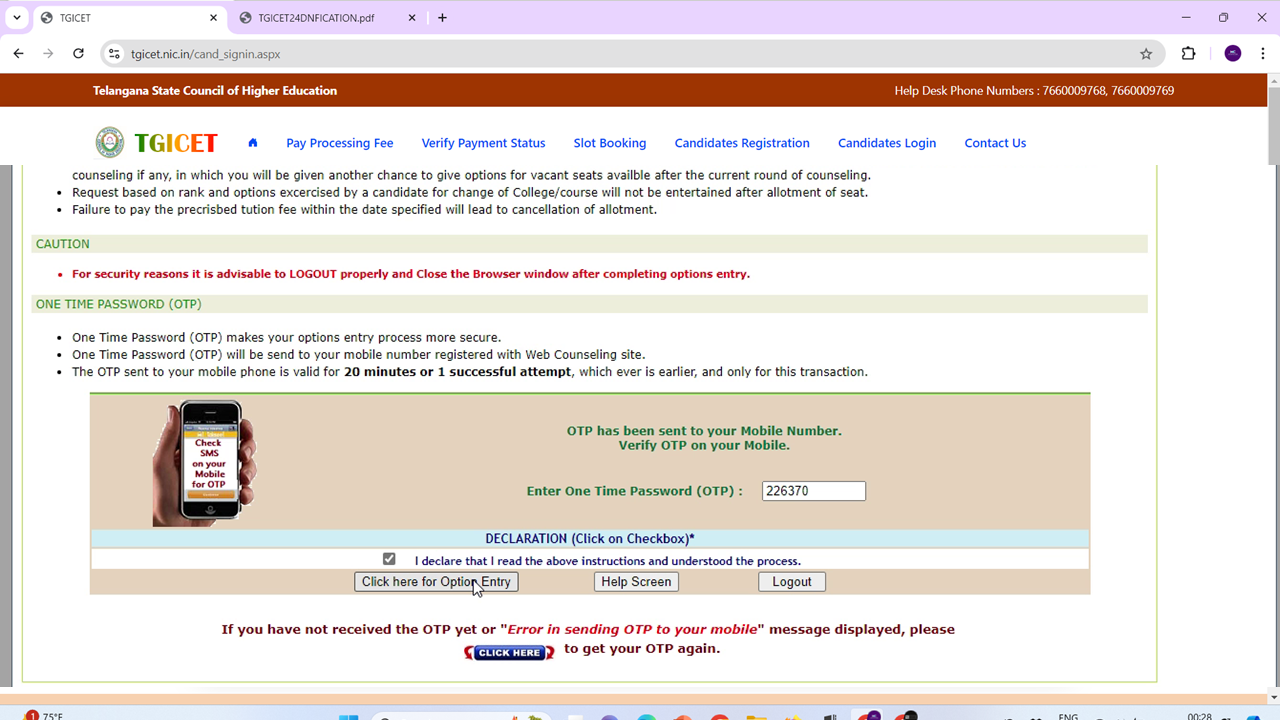
Task: Click the Logout button
Action: point(791,581)
